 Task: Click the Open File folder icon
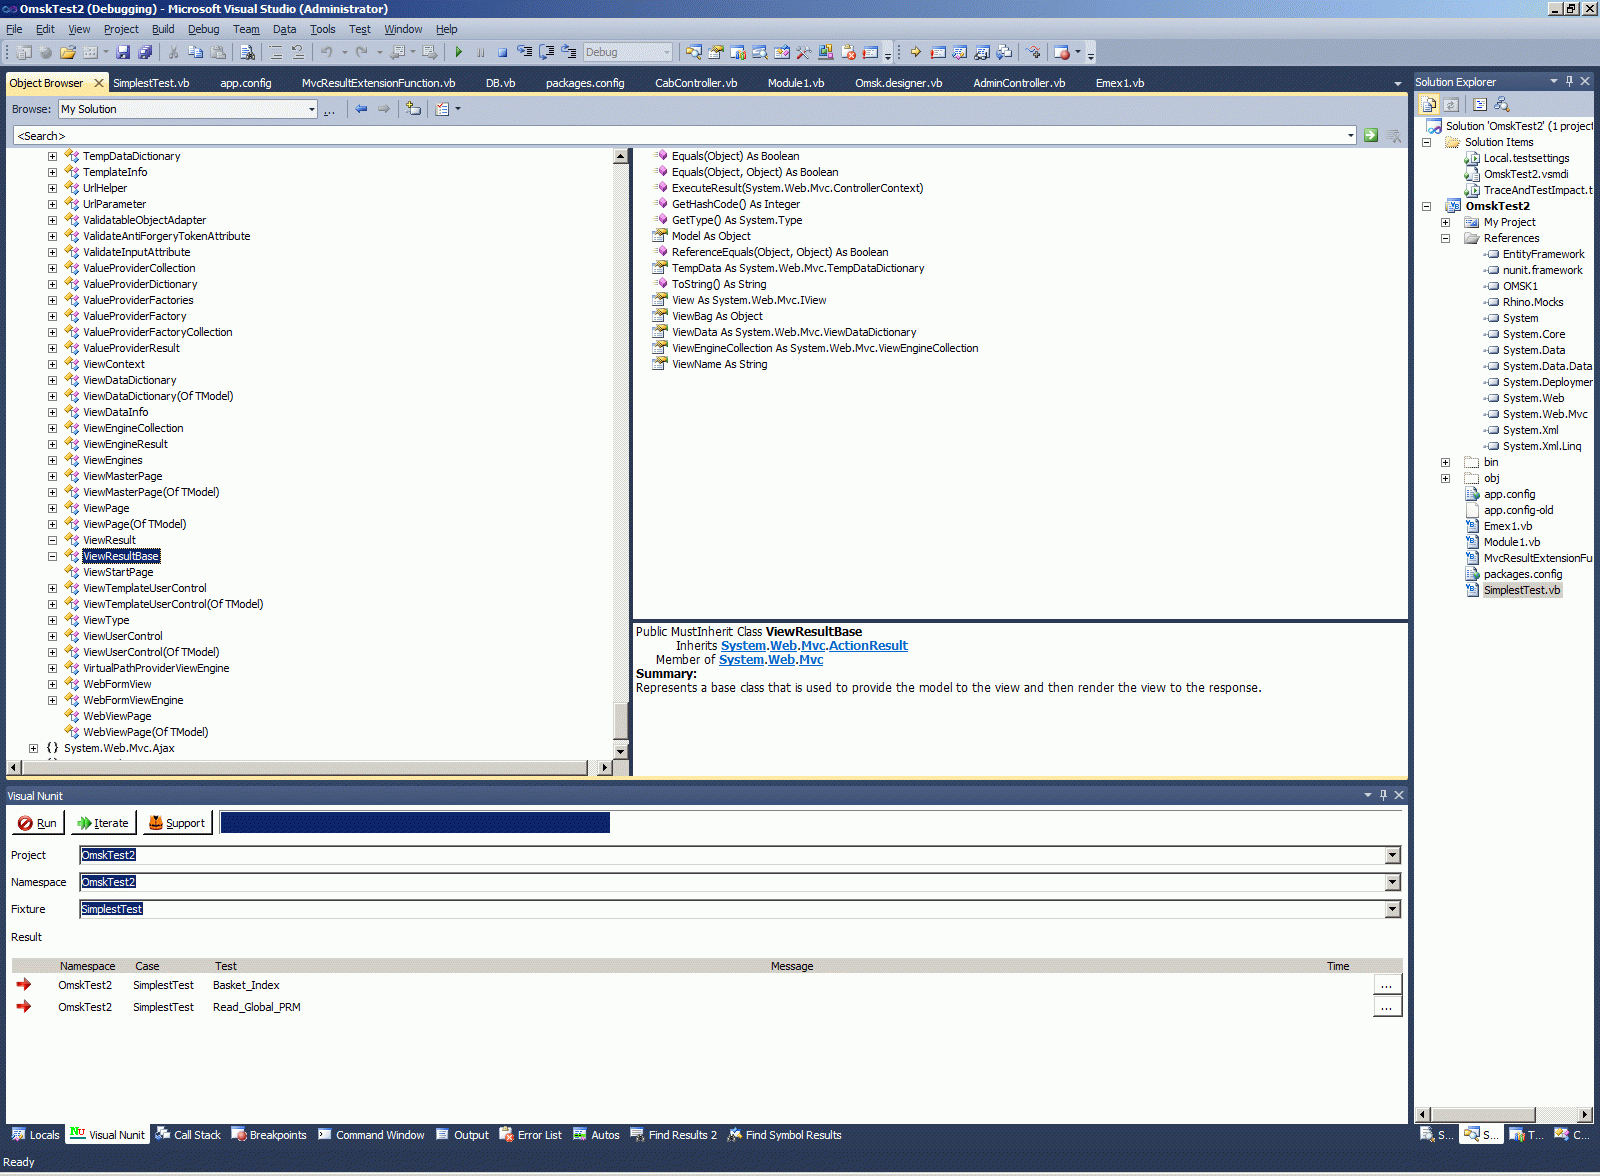68,52
